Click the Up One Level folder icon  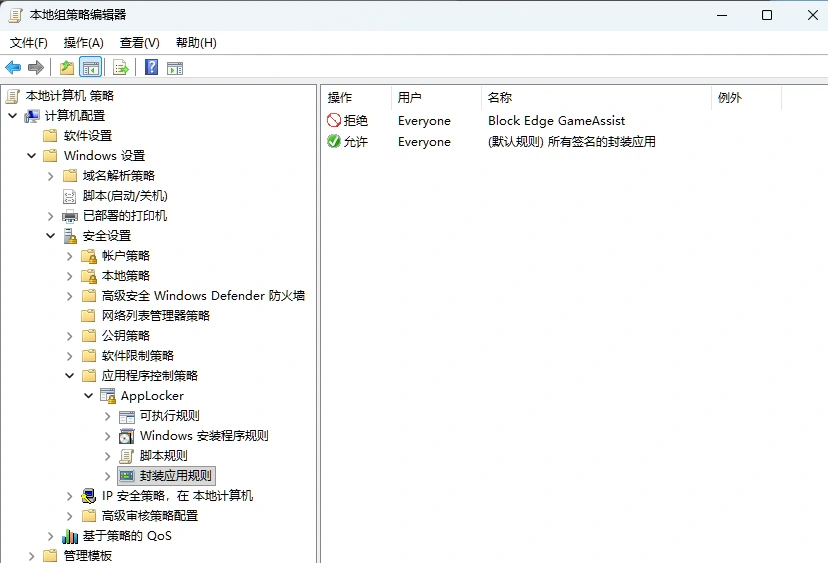pyautogui.click(x=67, y=68)
